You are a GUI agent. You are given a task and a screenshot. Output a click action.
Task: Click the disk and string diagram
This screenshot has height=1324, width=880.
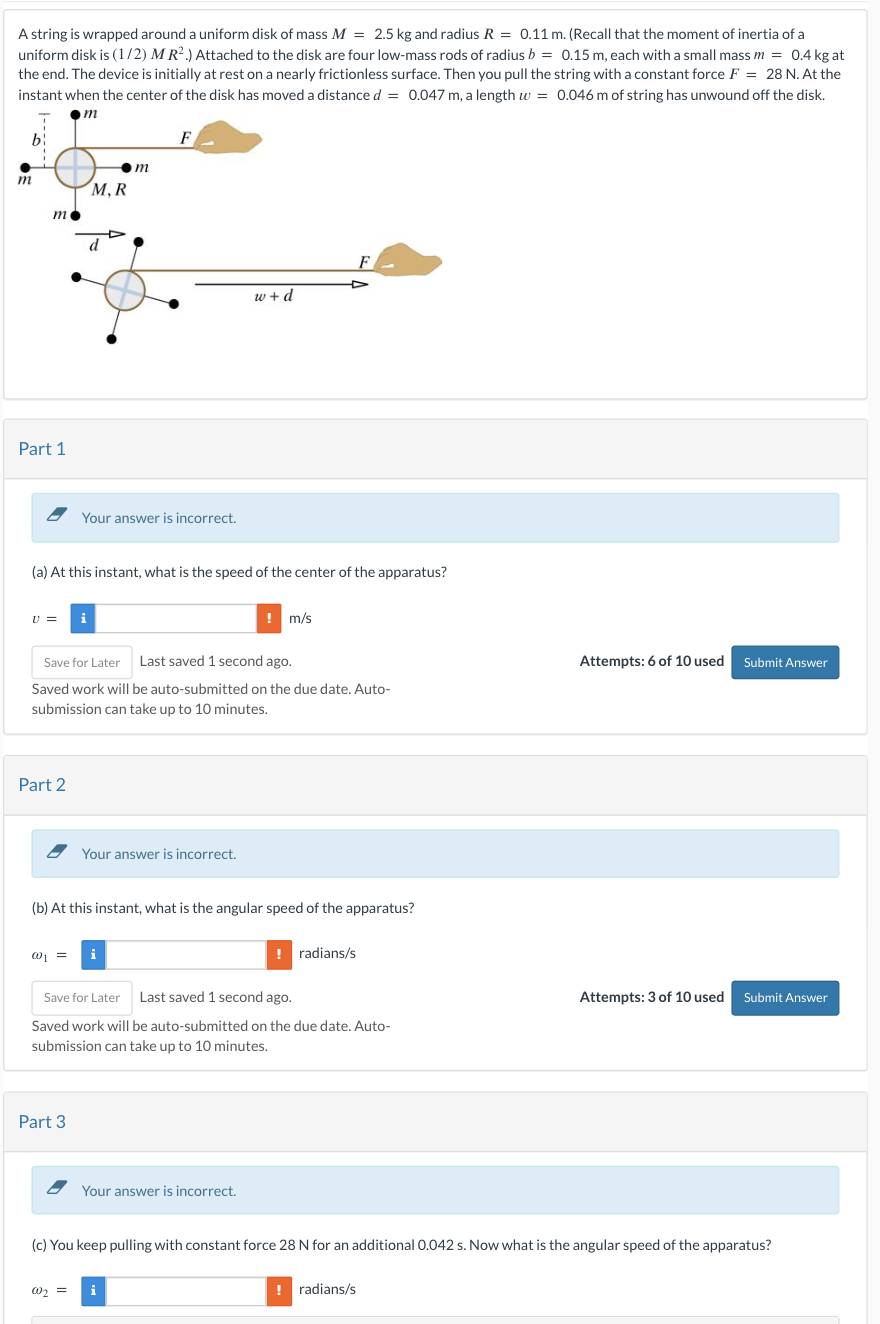point(230,230)
